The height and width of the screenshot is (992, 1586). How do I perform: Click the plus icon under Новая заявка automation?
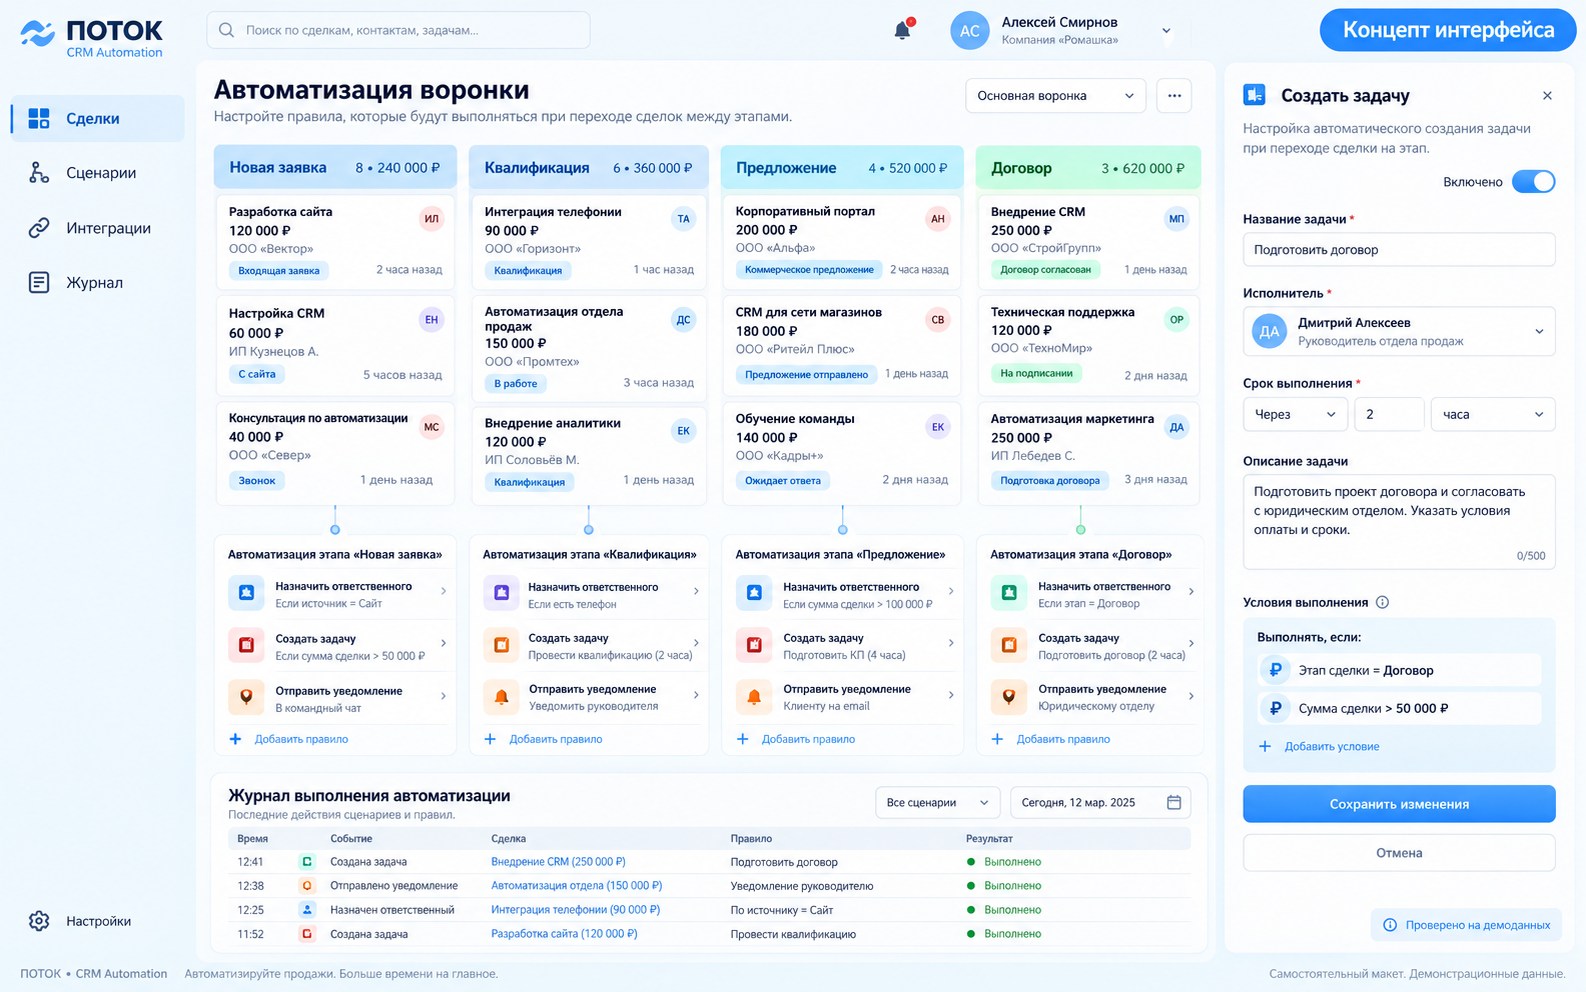235,739
